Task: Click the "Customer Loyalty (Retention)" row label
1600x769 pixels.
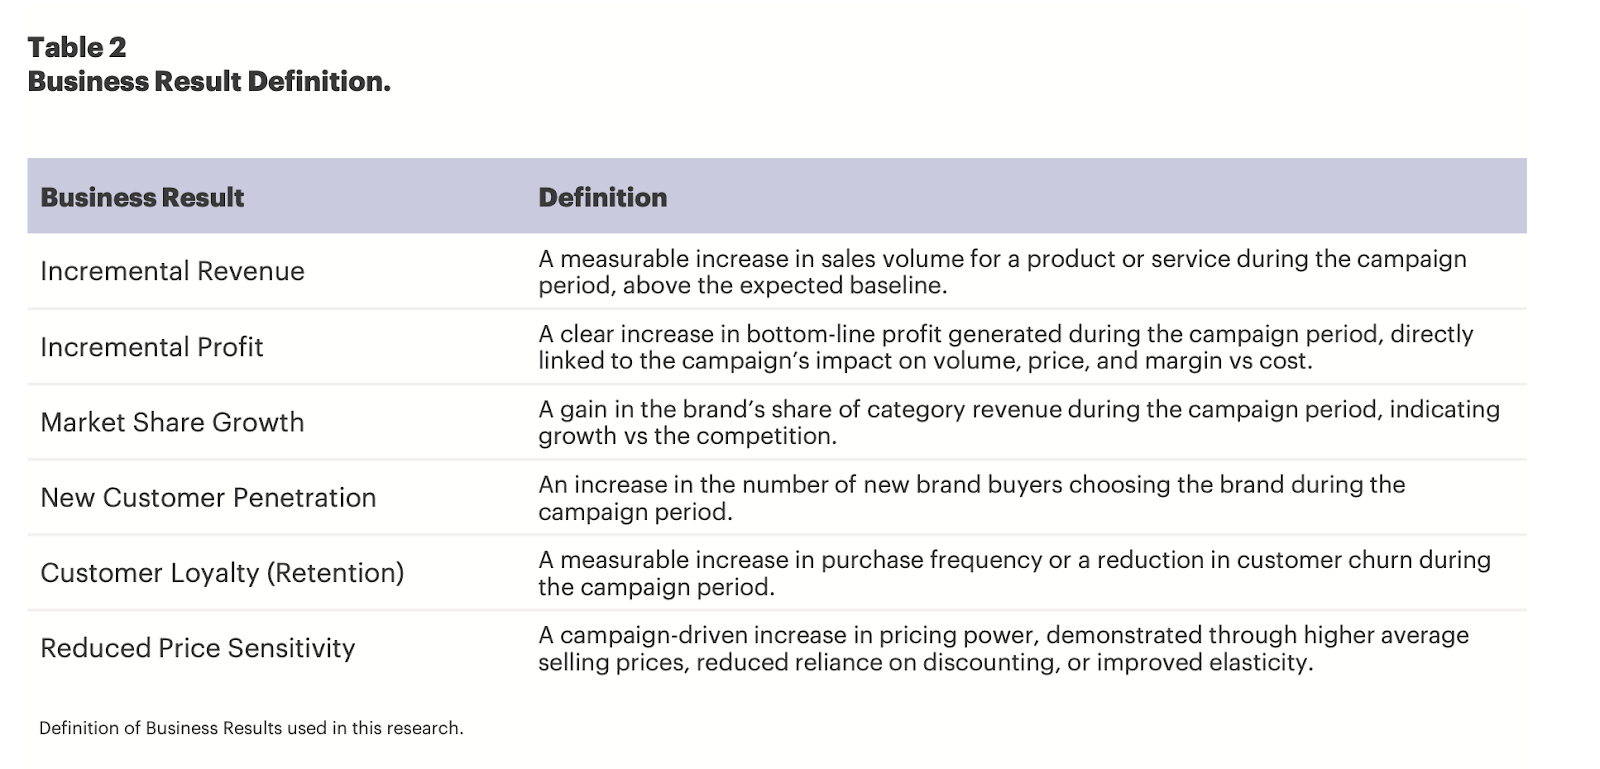Action: [x=222, y=572]
